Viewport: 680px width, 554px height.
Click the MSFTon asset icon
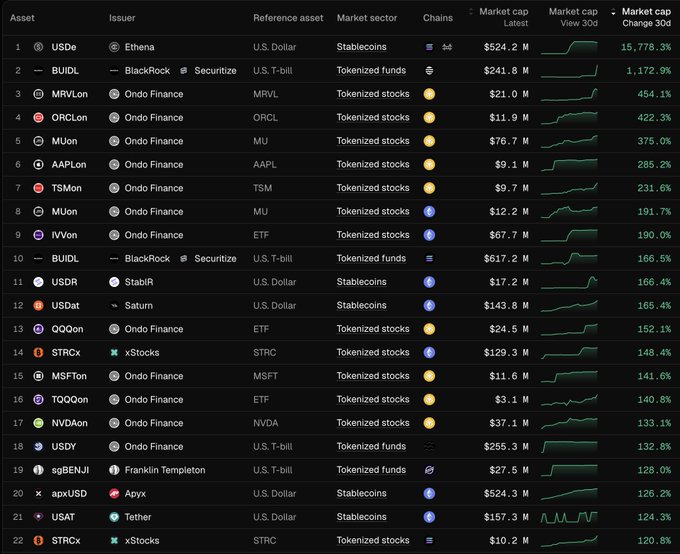(x=38, y=376)
